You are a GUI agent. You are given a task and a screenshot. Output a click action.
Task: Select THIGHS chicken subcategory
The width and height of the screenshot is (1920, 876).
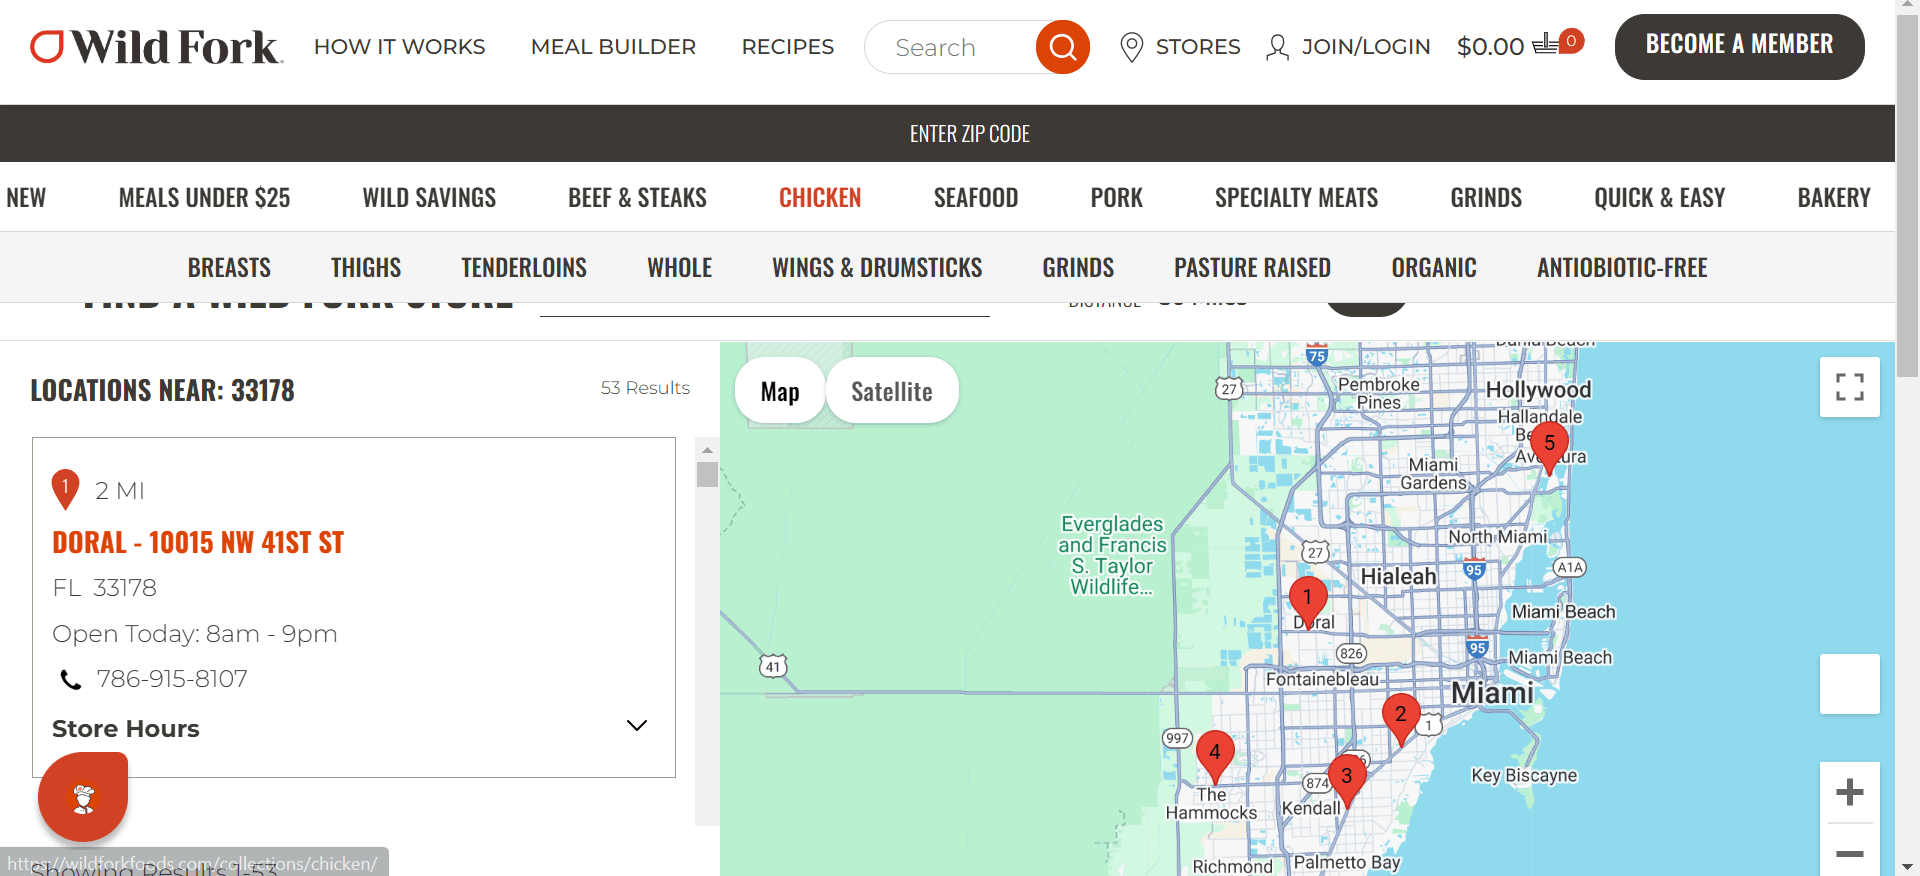pyautogui.click(x=366, y=268)
